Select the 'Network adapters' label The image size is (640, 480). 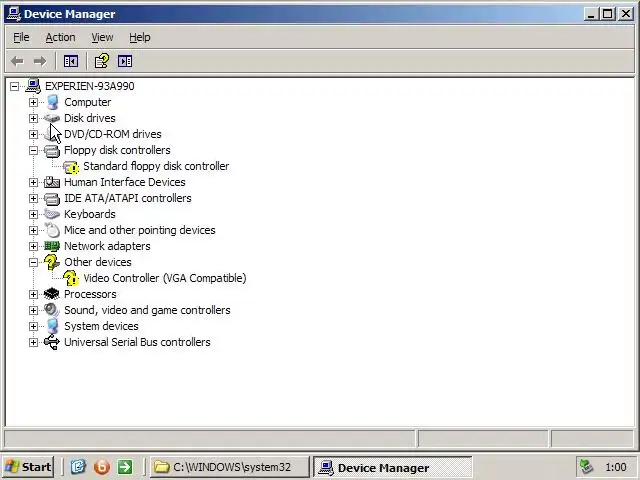click(107, 246)
